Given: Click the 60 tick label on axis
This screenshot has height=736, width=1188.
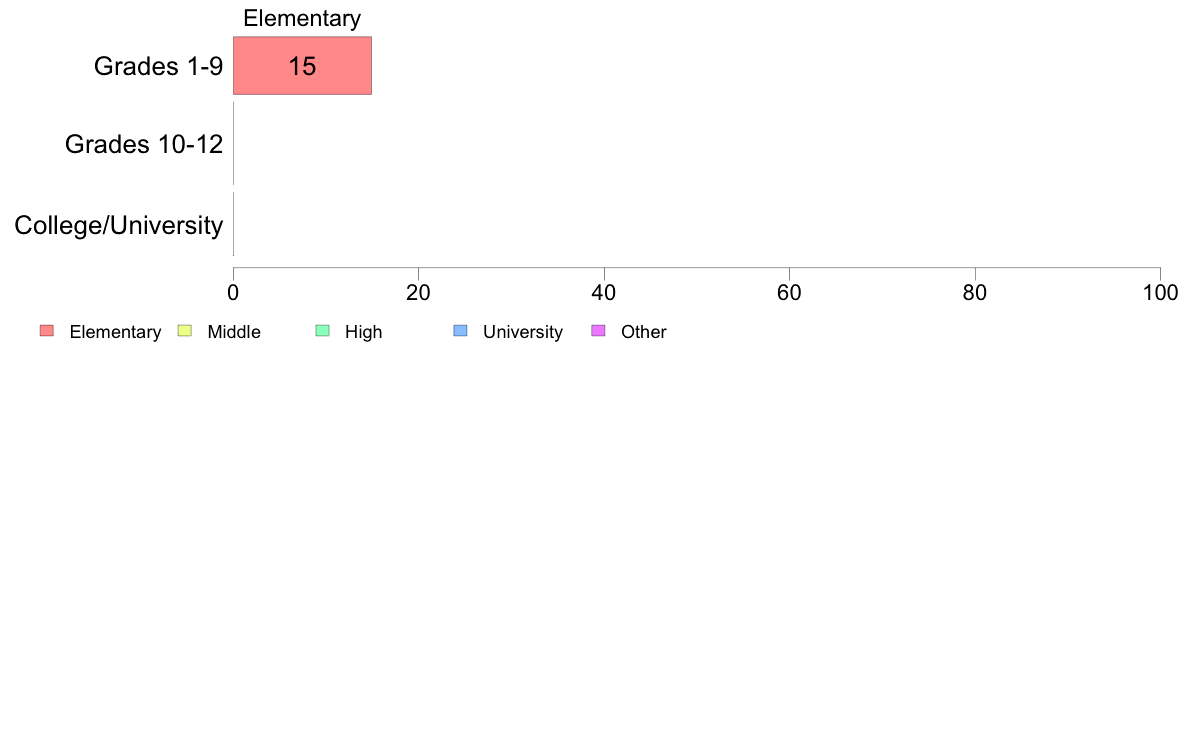Looking at the screenshot, I should point(789,293).
